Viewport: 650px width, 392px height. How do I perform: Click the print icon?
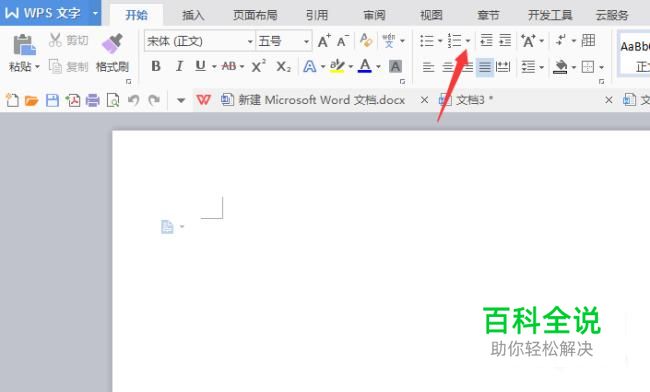click(x=92, y=100)
